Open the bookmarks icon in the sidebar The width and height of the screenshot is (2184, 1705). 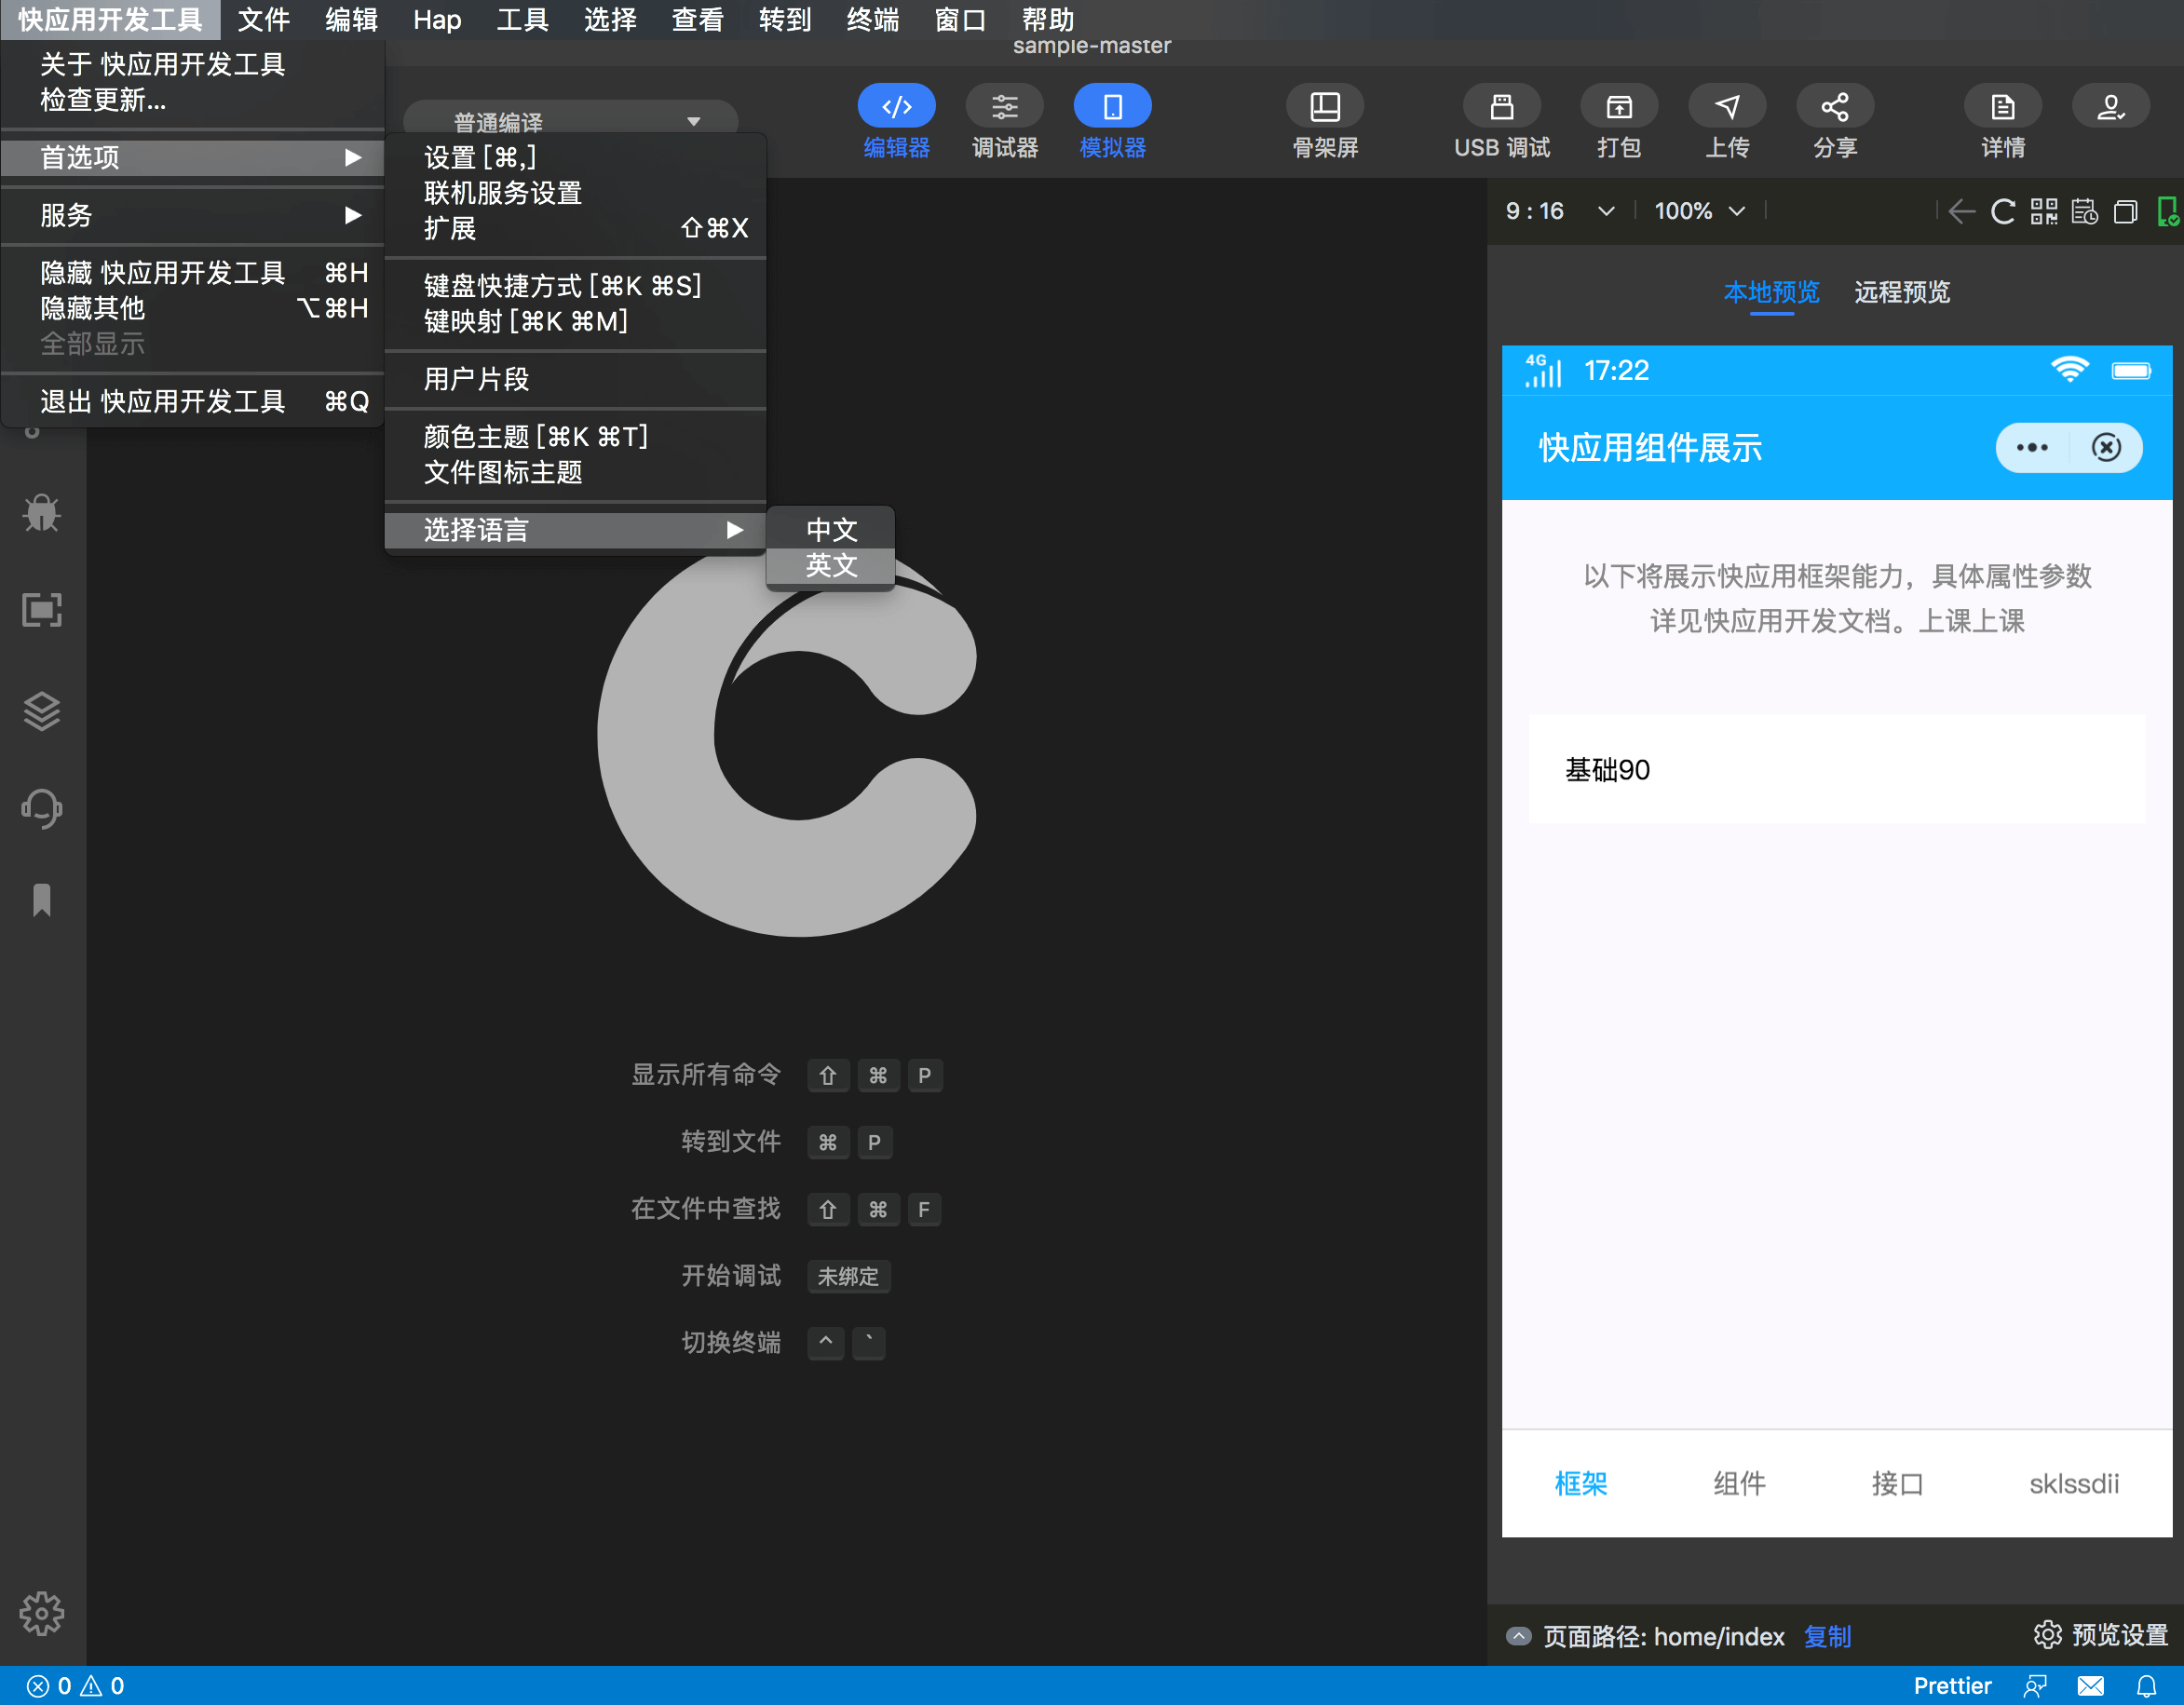pyautogui.click(x=41, y=900)
